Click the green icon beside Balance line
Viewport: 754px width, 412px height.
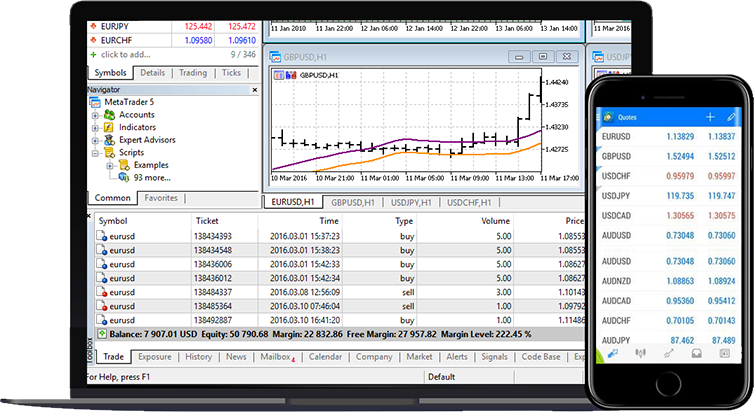tap(102, 334)
